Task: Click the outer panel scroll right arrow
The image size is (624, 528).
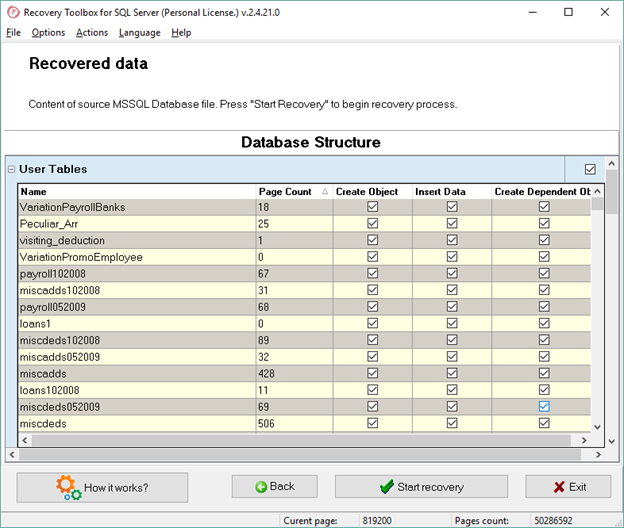Action: (x=598, y=454)
